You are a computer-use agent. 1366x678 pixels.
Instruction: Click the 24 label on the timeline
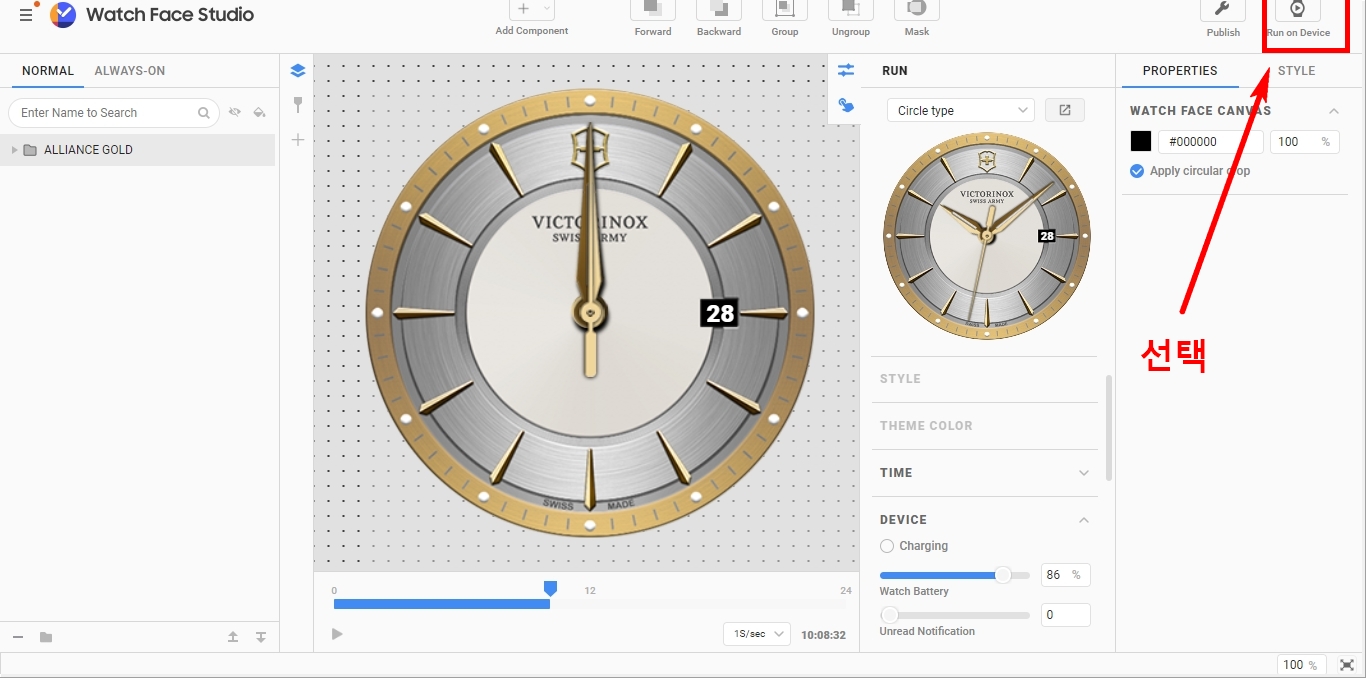pyautogui.click(x=846, y=591)
